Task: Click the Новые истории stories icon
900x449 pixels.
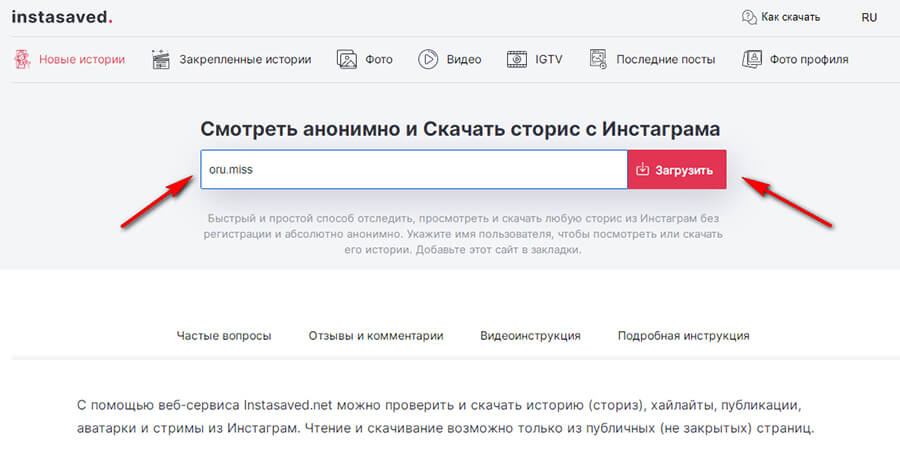Action: [x=22, y=59]
